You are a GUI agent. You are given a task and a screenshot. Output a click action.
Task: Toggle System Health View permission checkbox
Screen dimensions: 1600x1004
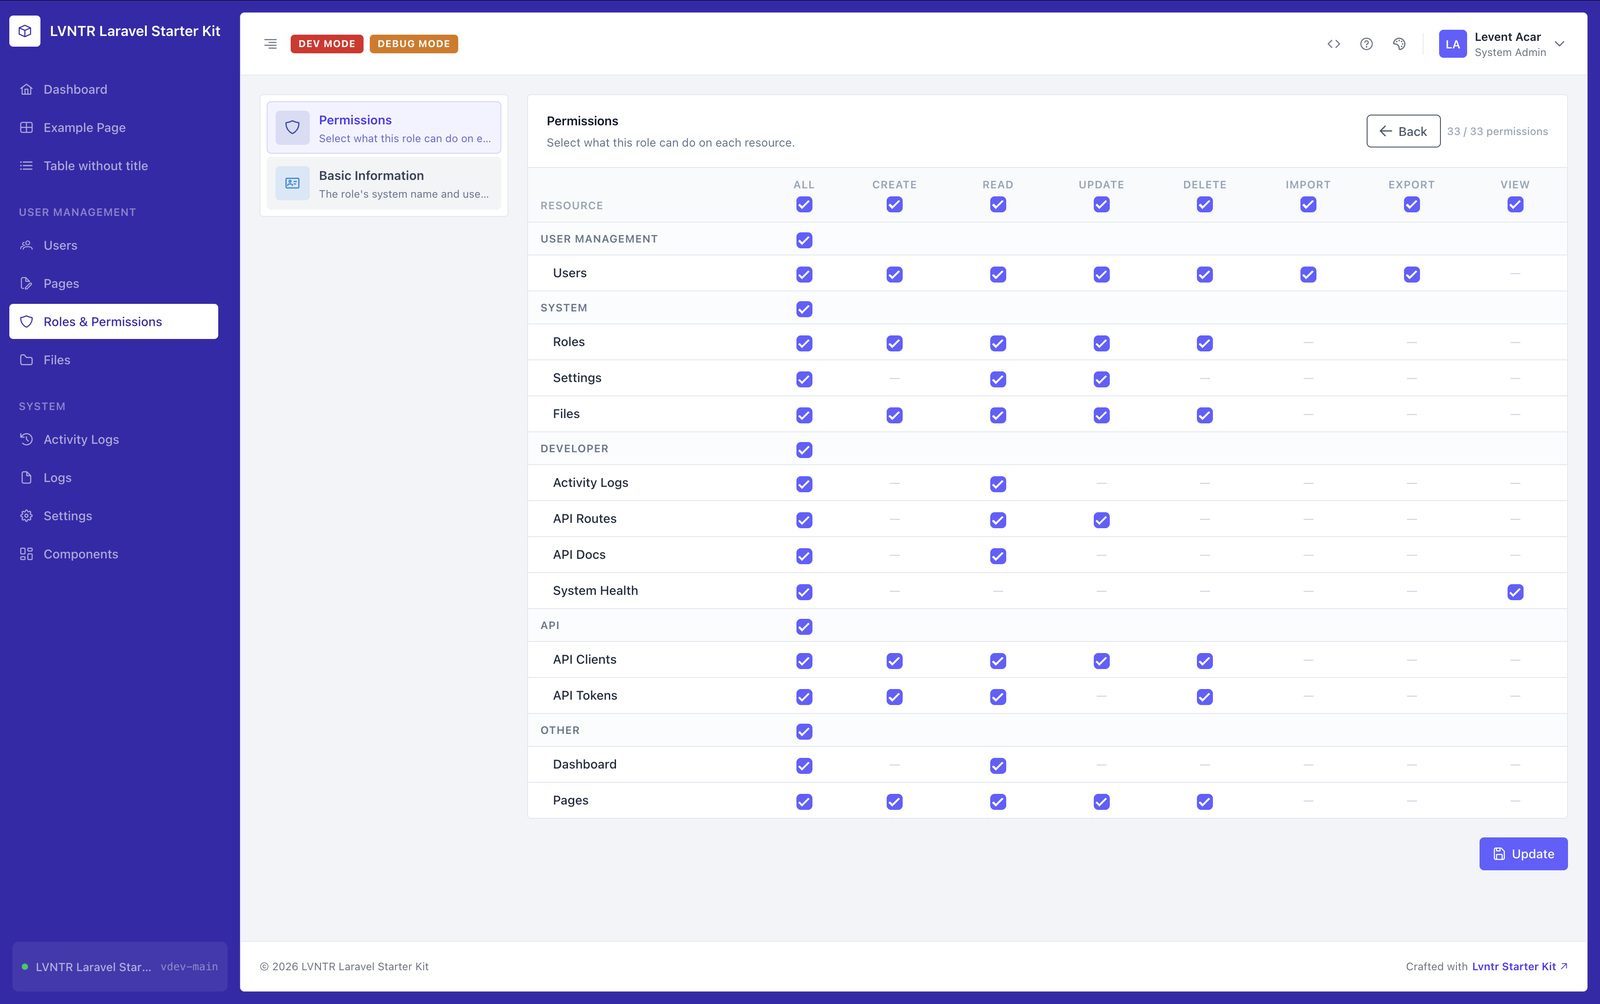(1515, 592)
